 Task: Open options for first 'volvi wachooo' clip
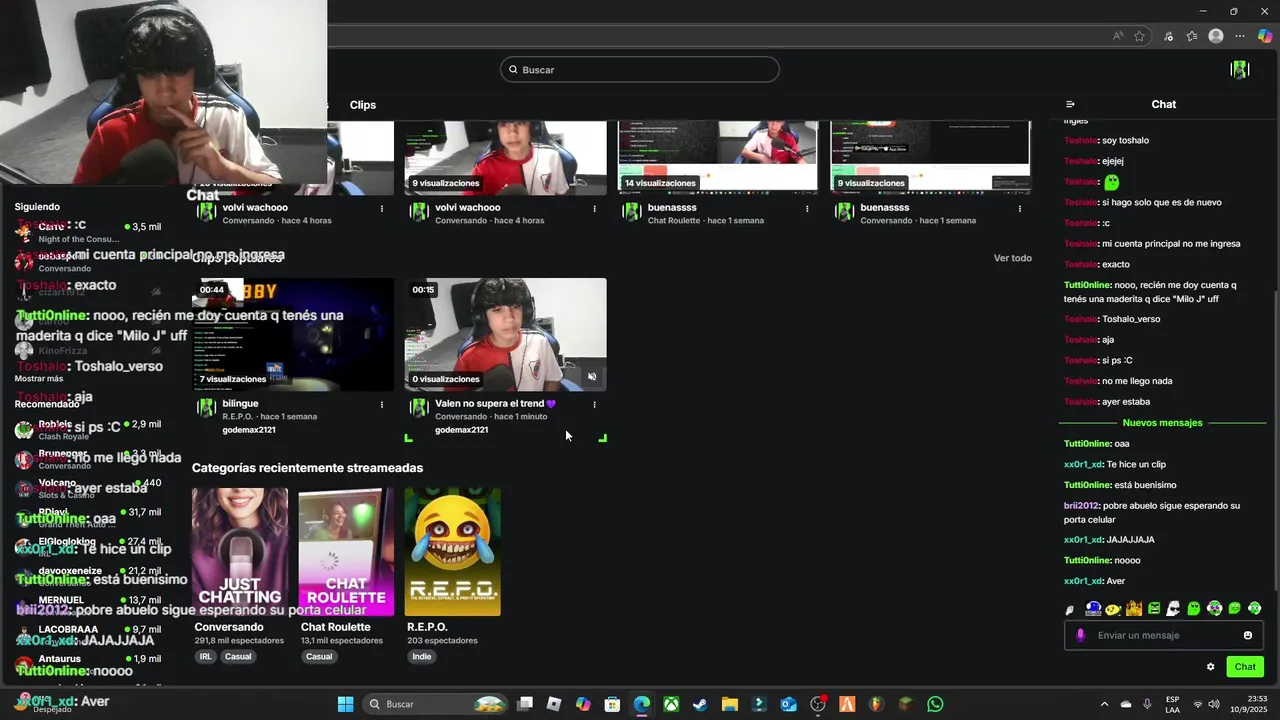coord(381,209)
